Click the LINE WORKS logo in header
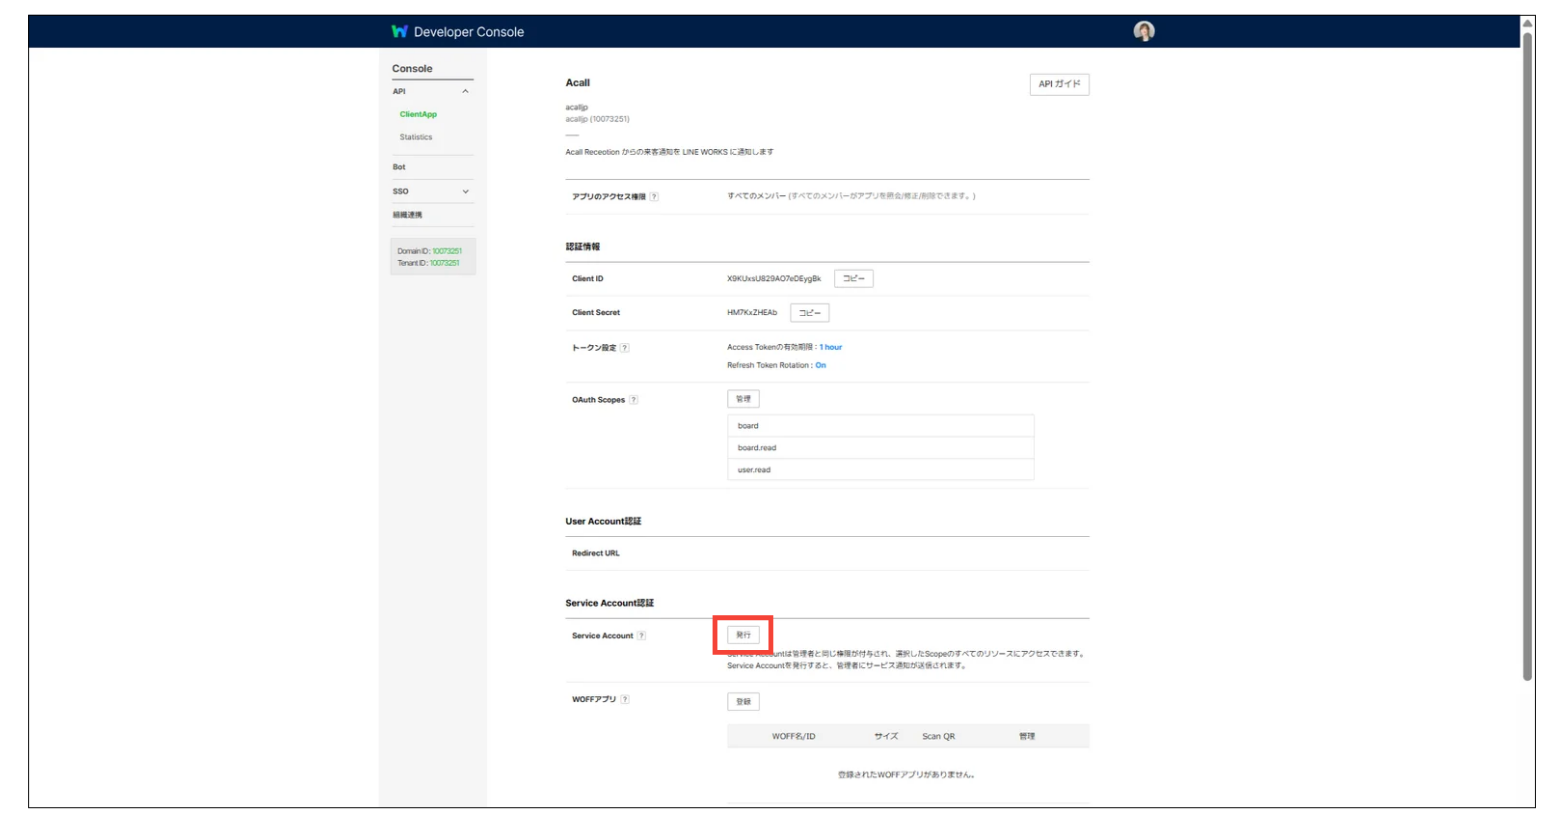Viewport: 1563px width, 822px height. 400,32
